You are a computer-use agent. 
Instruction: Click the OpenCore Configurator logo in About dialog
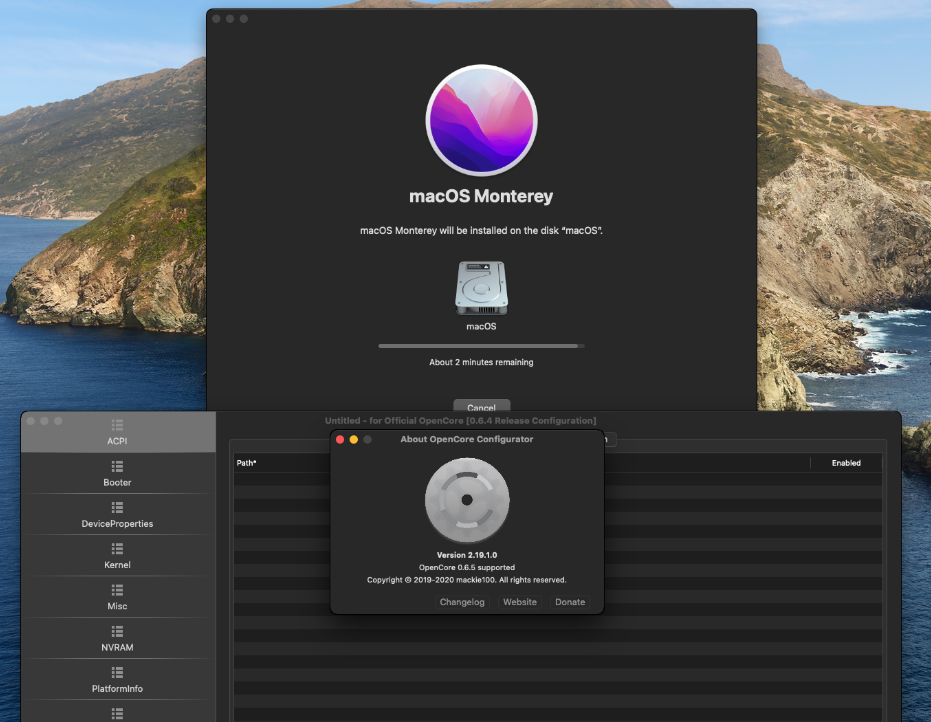click(x=467, y=500)
